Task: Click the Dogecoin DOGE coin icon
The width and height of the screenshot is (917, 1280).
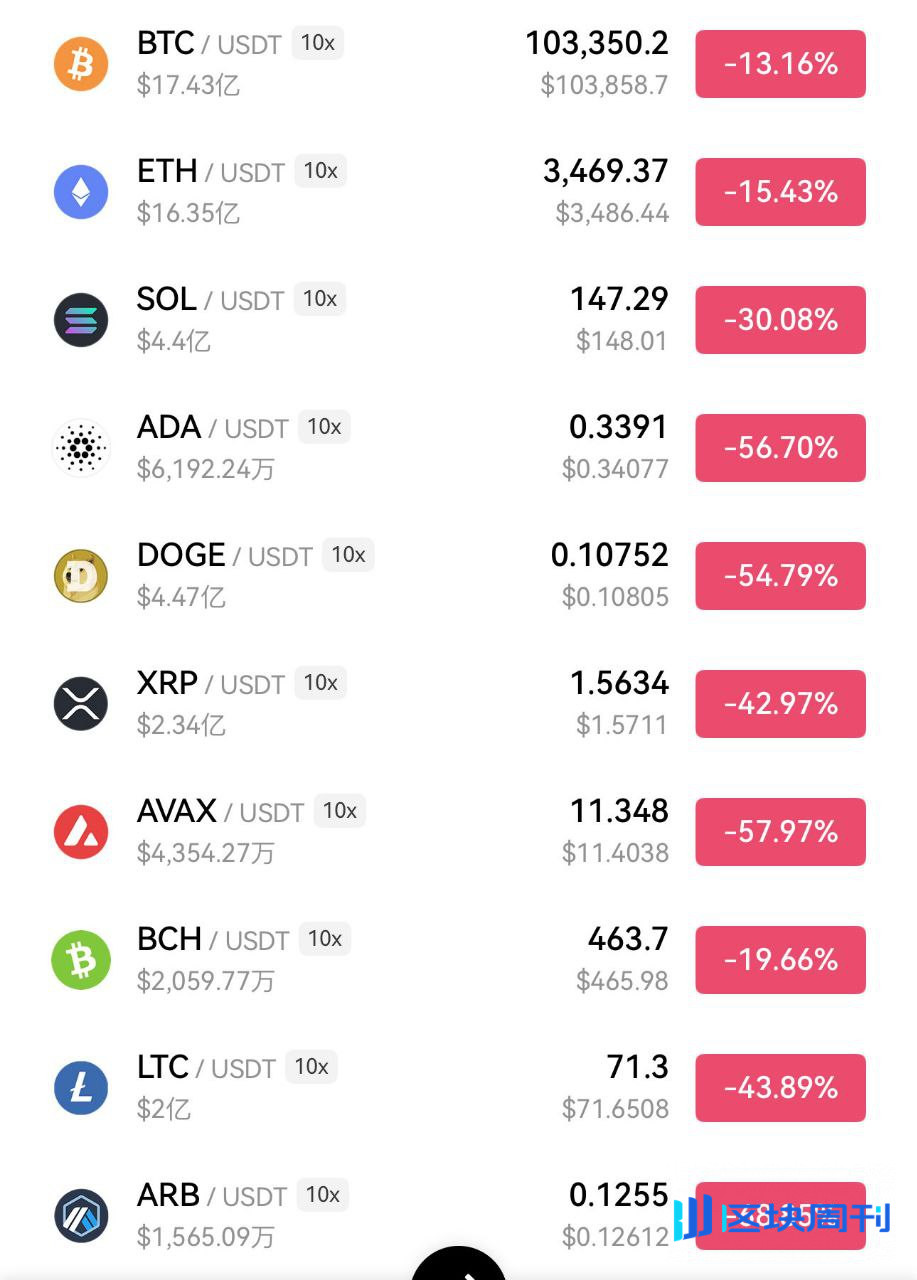Action: pyautogui.click(x=81, y=576)
